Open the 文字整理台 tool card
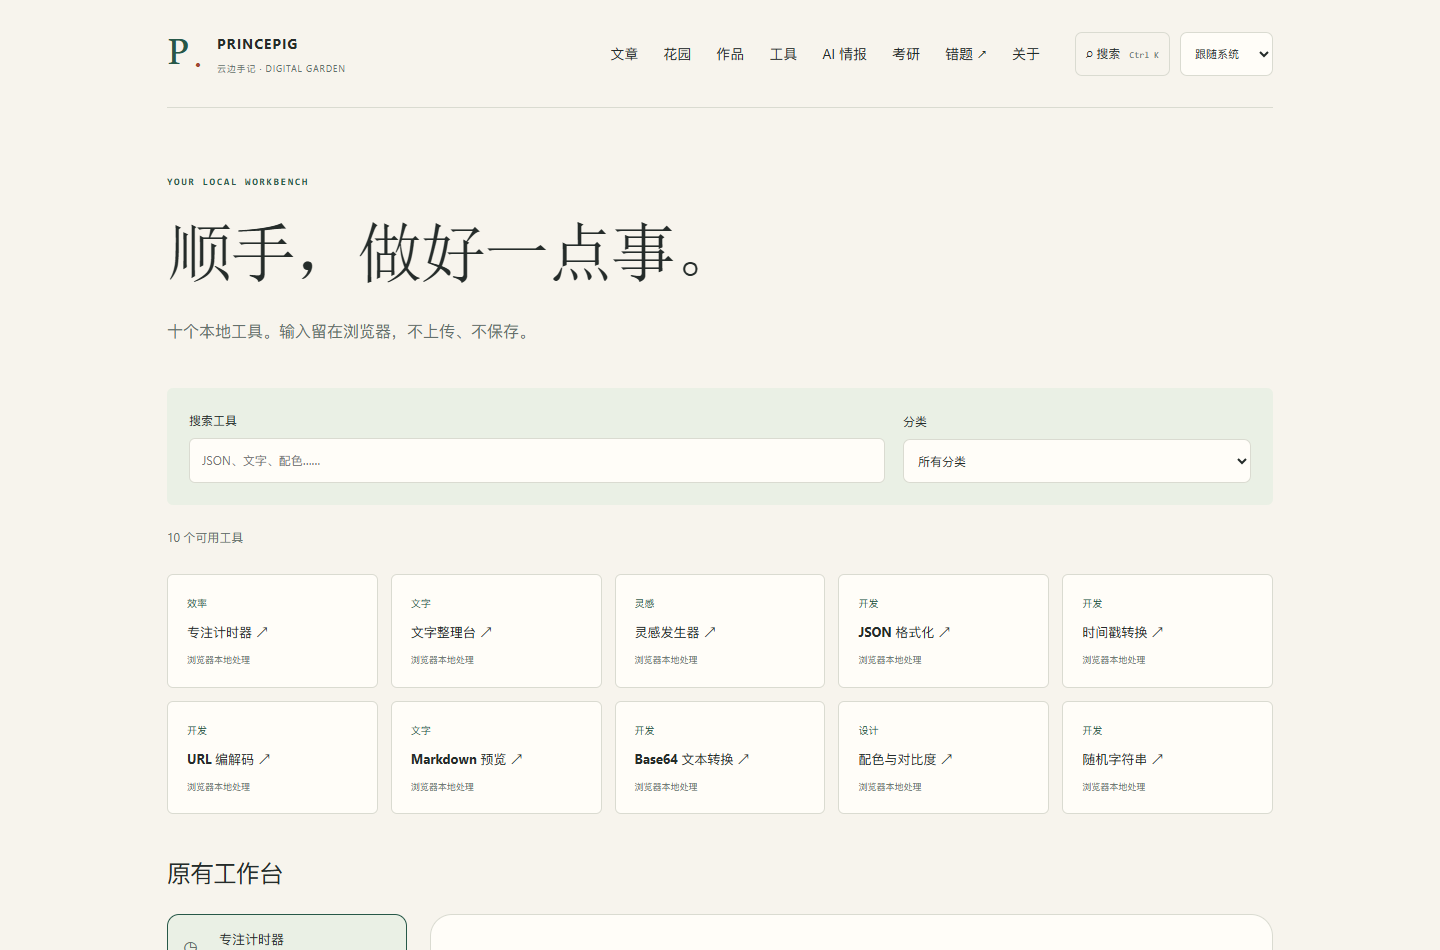The height and width of the screenshot is (950, 1440). pyautogui.click(x=496, y=631)
